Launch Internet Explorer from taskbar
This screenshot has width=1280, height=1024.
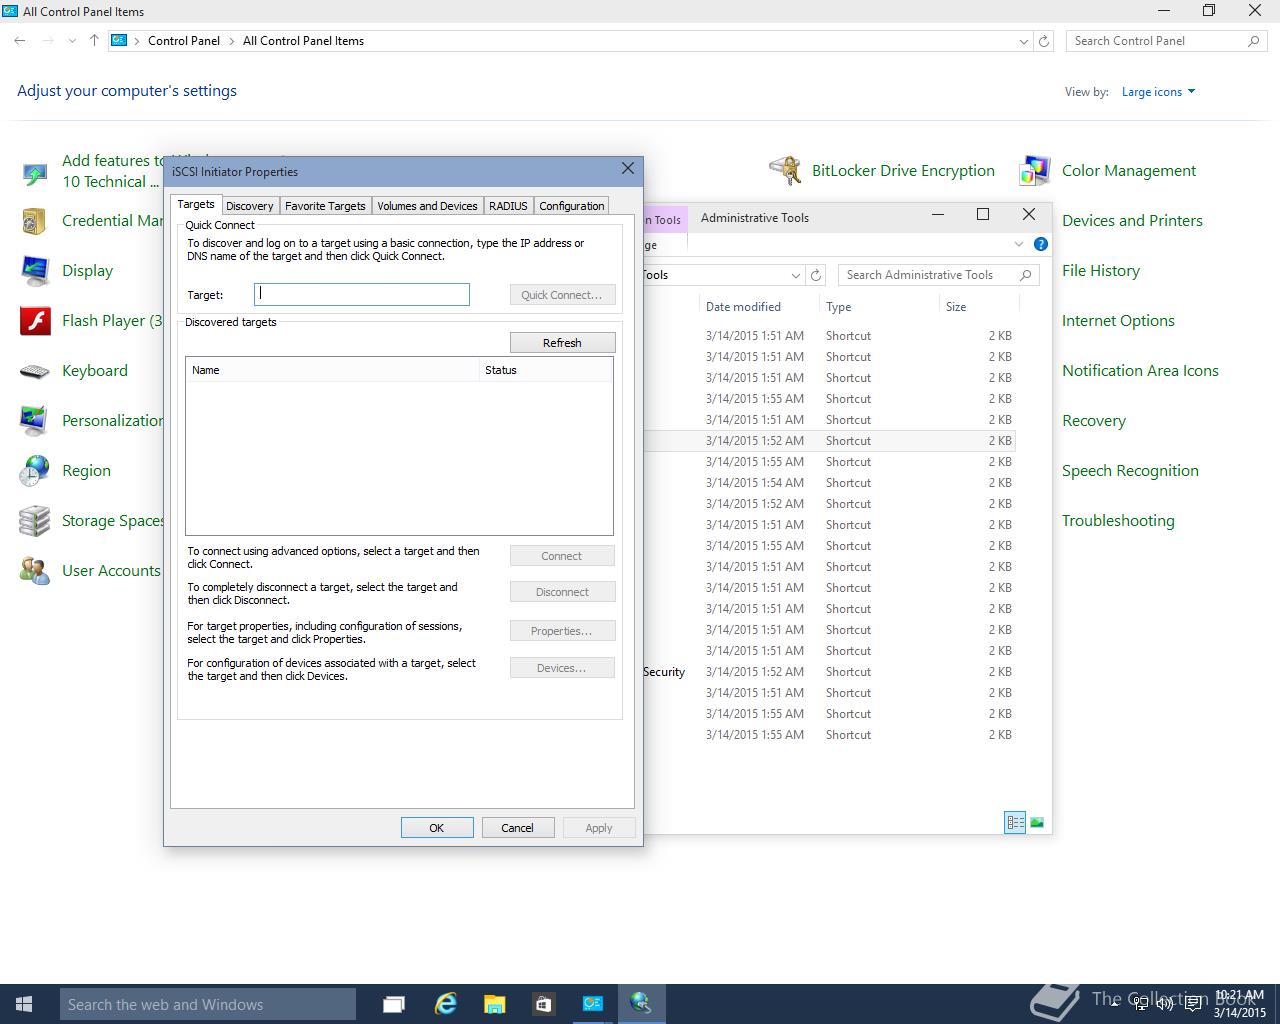(x=445, y=1004)
